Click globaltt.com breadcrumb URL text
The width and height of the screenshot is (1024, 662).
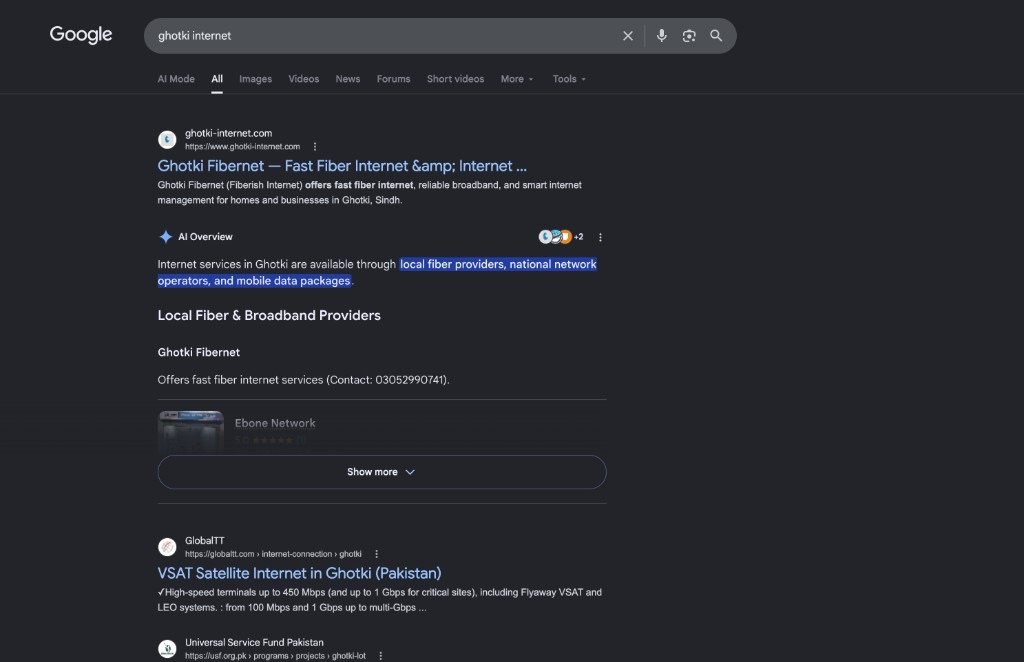(273, 554)
